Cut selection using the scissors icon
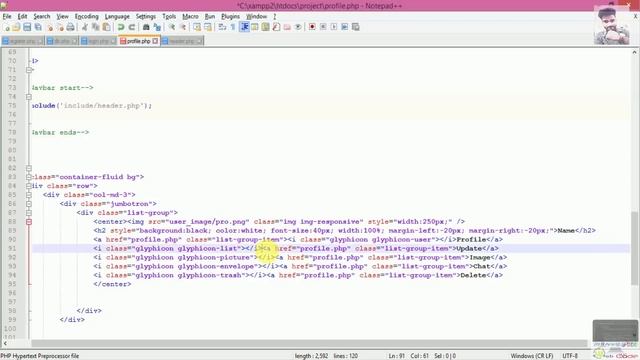 tap(84, 27)
